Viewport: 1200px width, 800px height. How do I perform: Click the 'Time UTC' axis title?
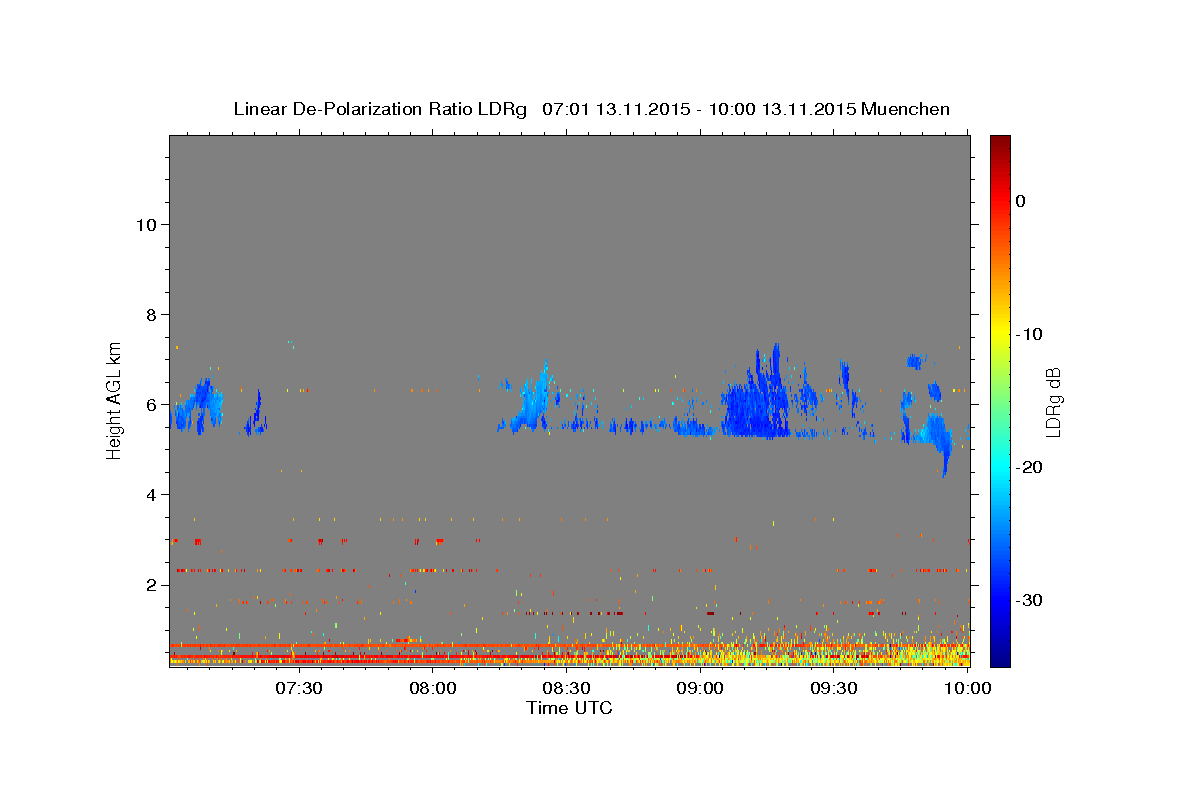click(x=569, y=708)
